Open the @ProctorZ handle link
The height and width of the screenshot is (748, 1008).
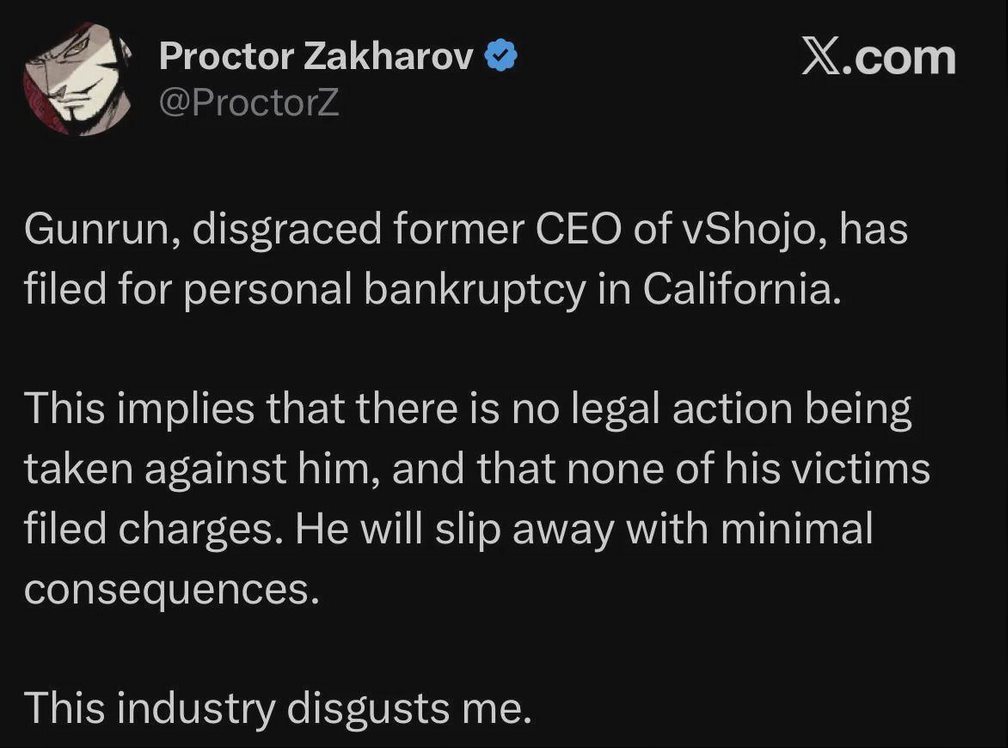pos(249,101)
